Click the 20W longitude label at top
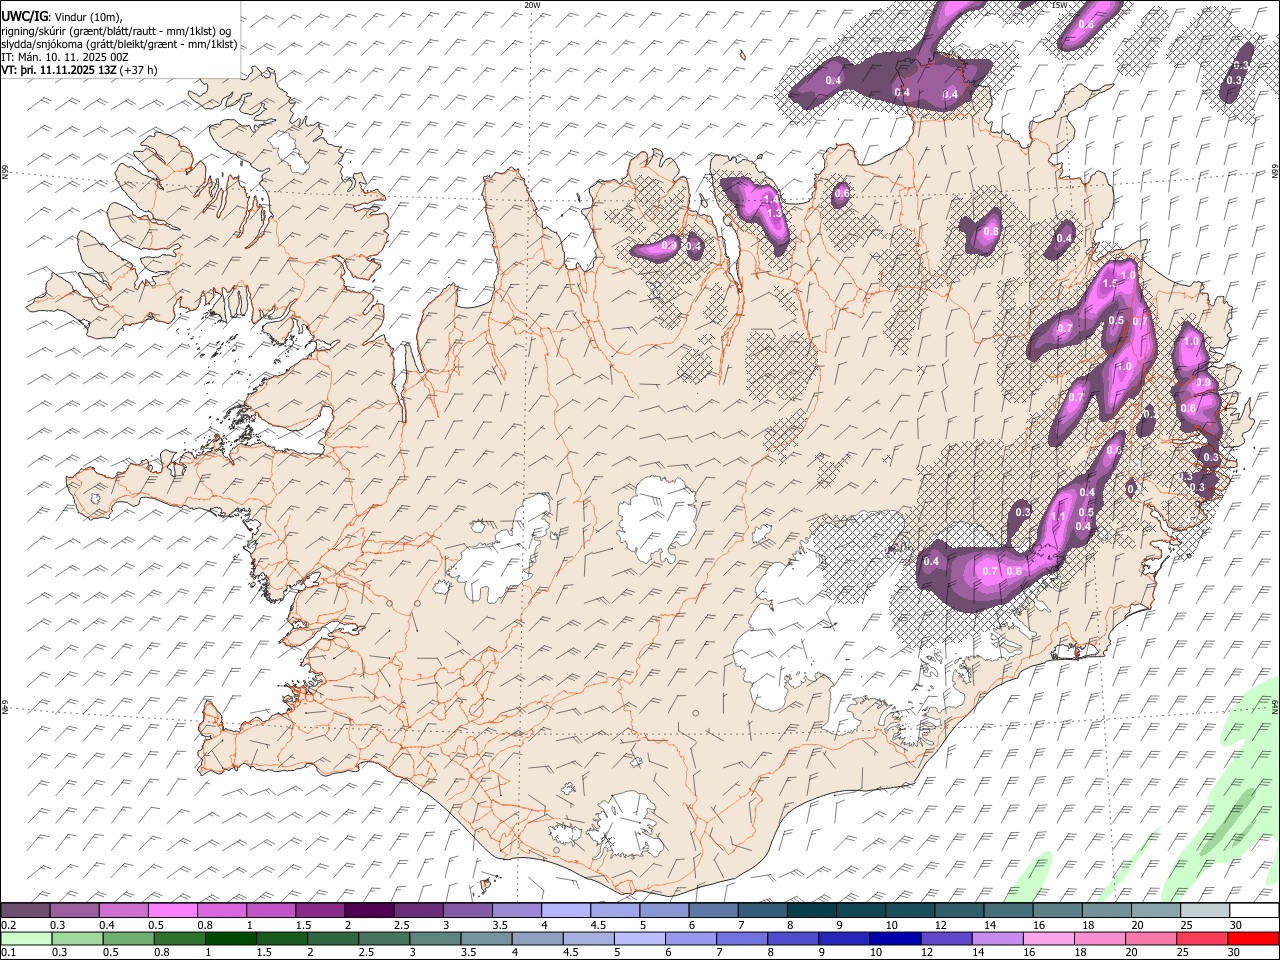Screen dimensions: 1280x960 click(532, 5)
